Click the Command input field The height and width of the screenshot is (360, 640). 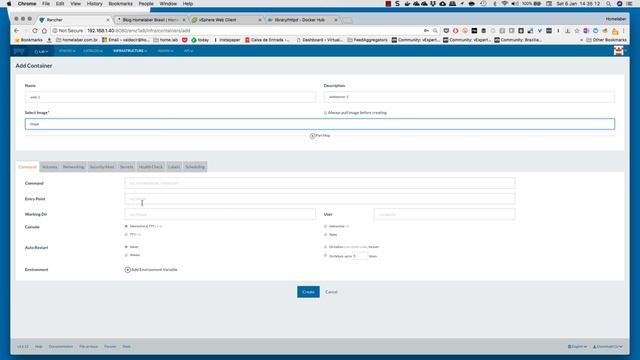point(320,183)
